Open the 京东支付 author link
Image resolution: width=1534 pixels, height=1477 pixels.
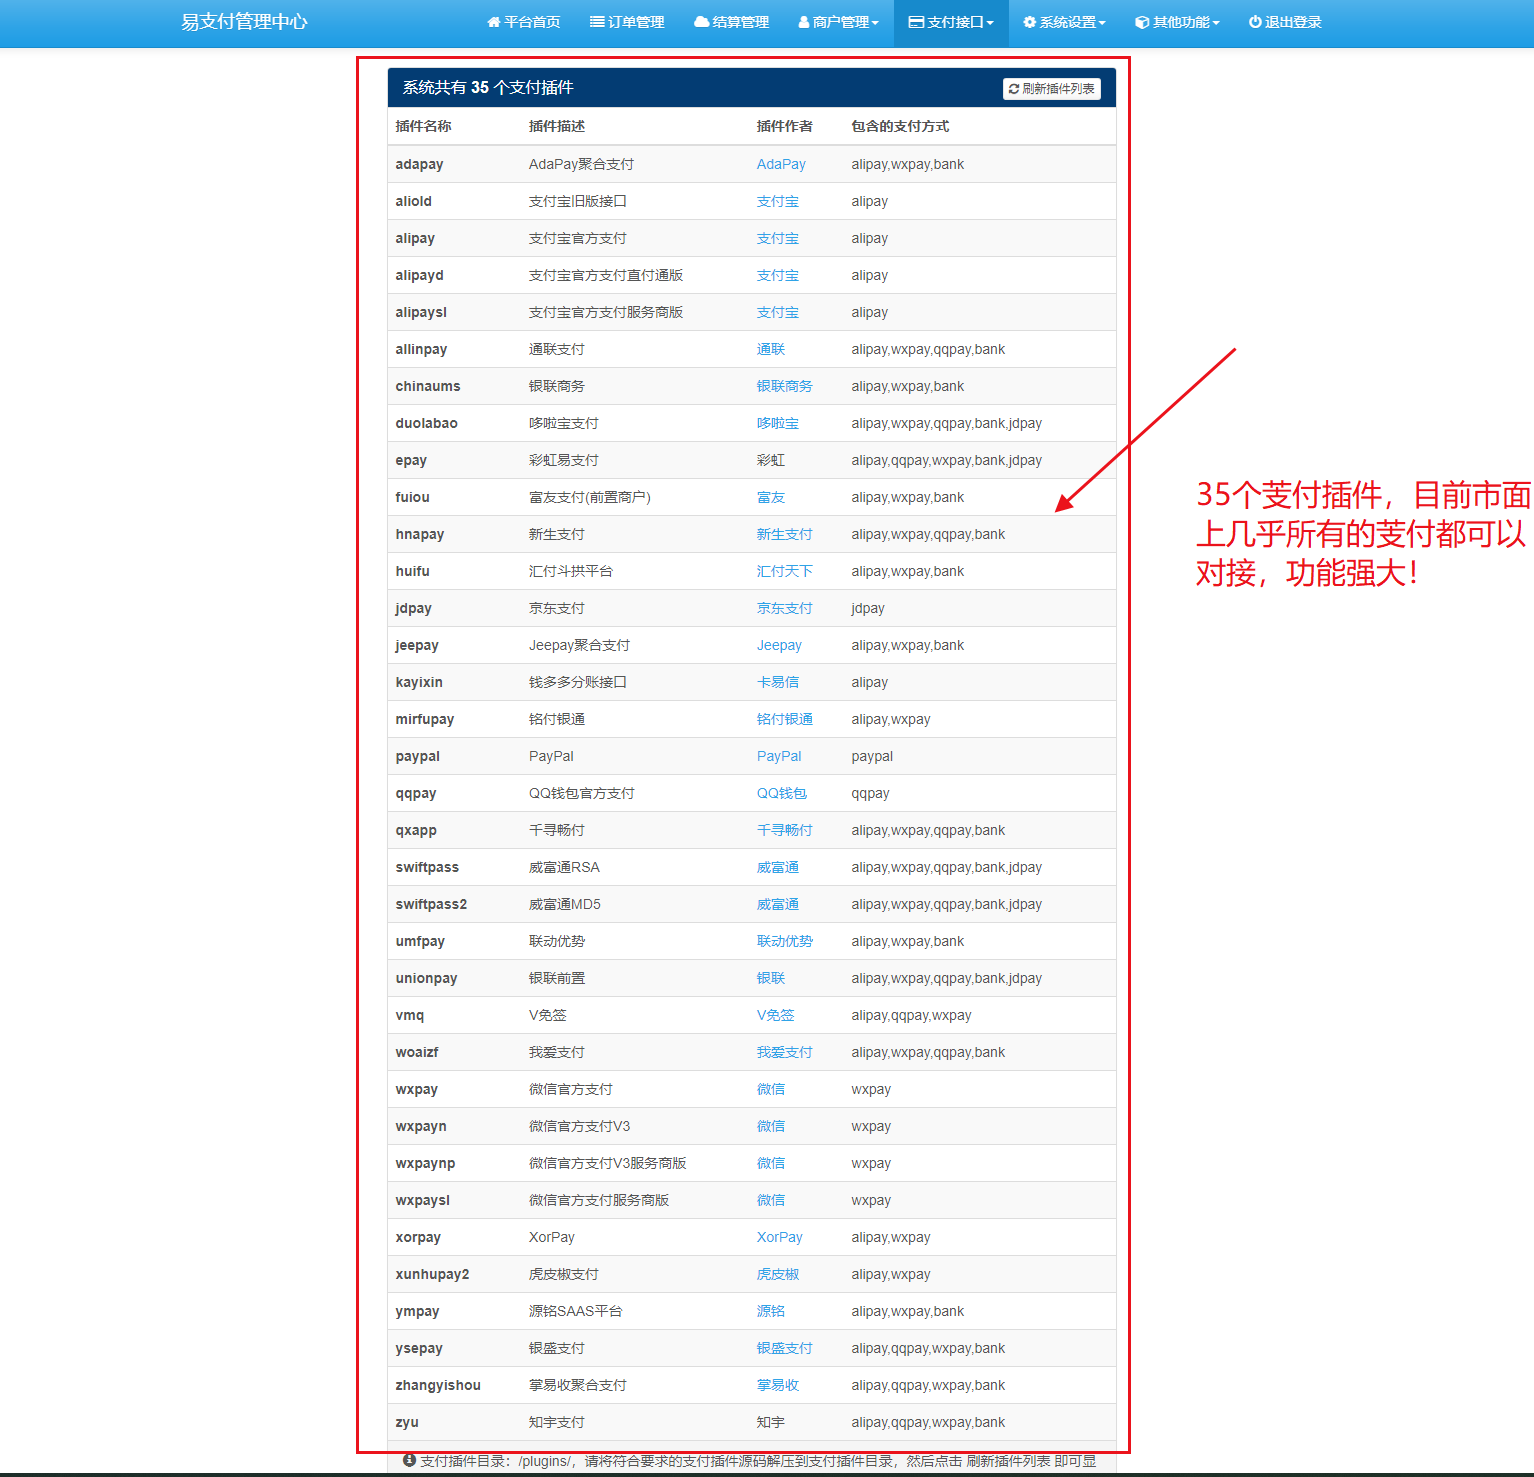pyautogui.click(x=785, y=608)
